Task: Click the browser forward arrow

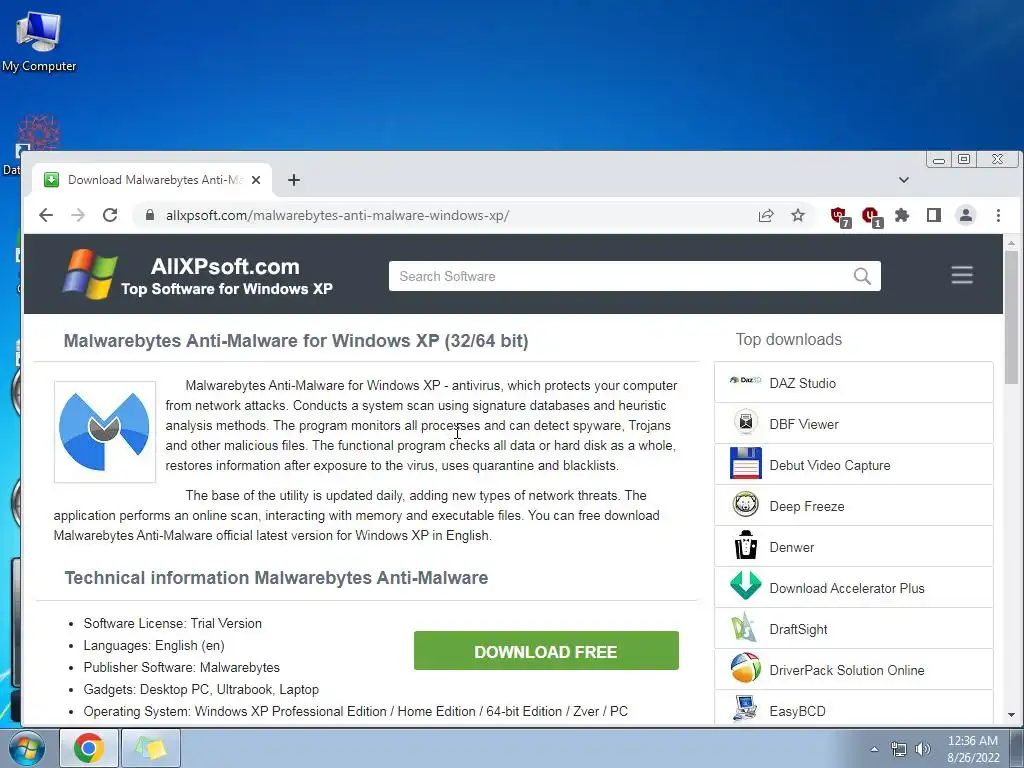Action: (78, 215)
